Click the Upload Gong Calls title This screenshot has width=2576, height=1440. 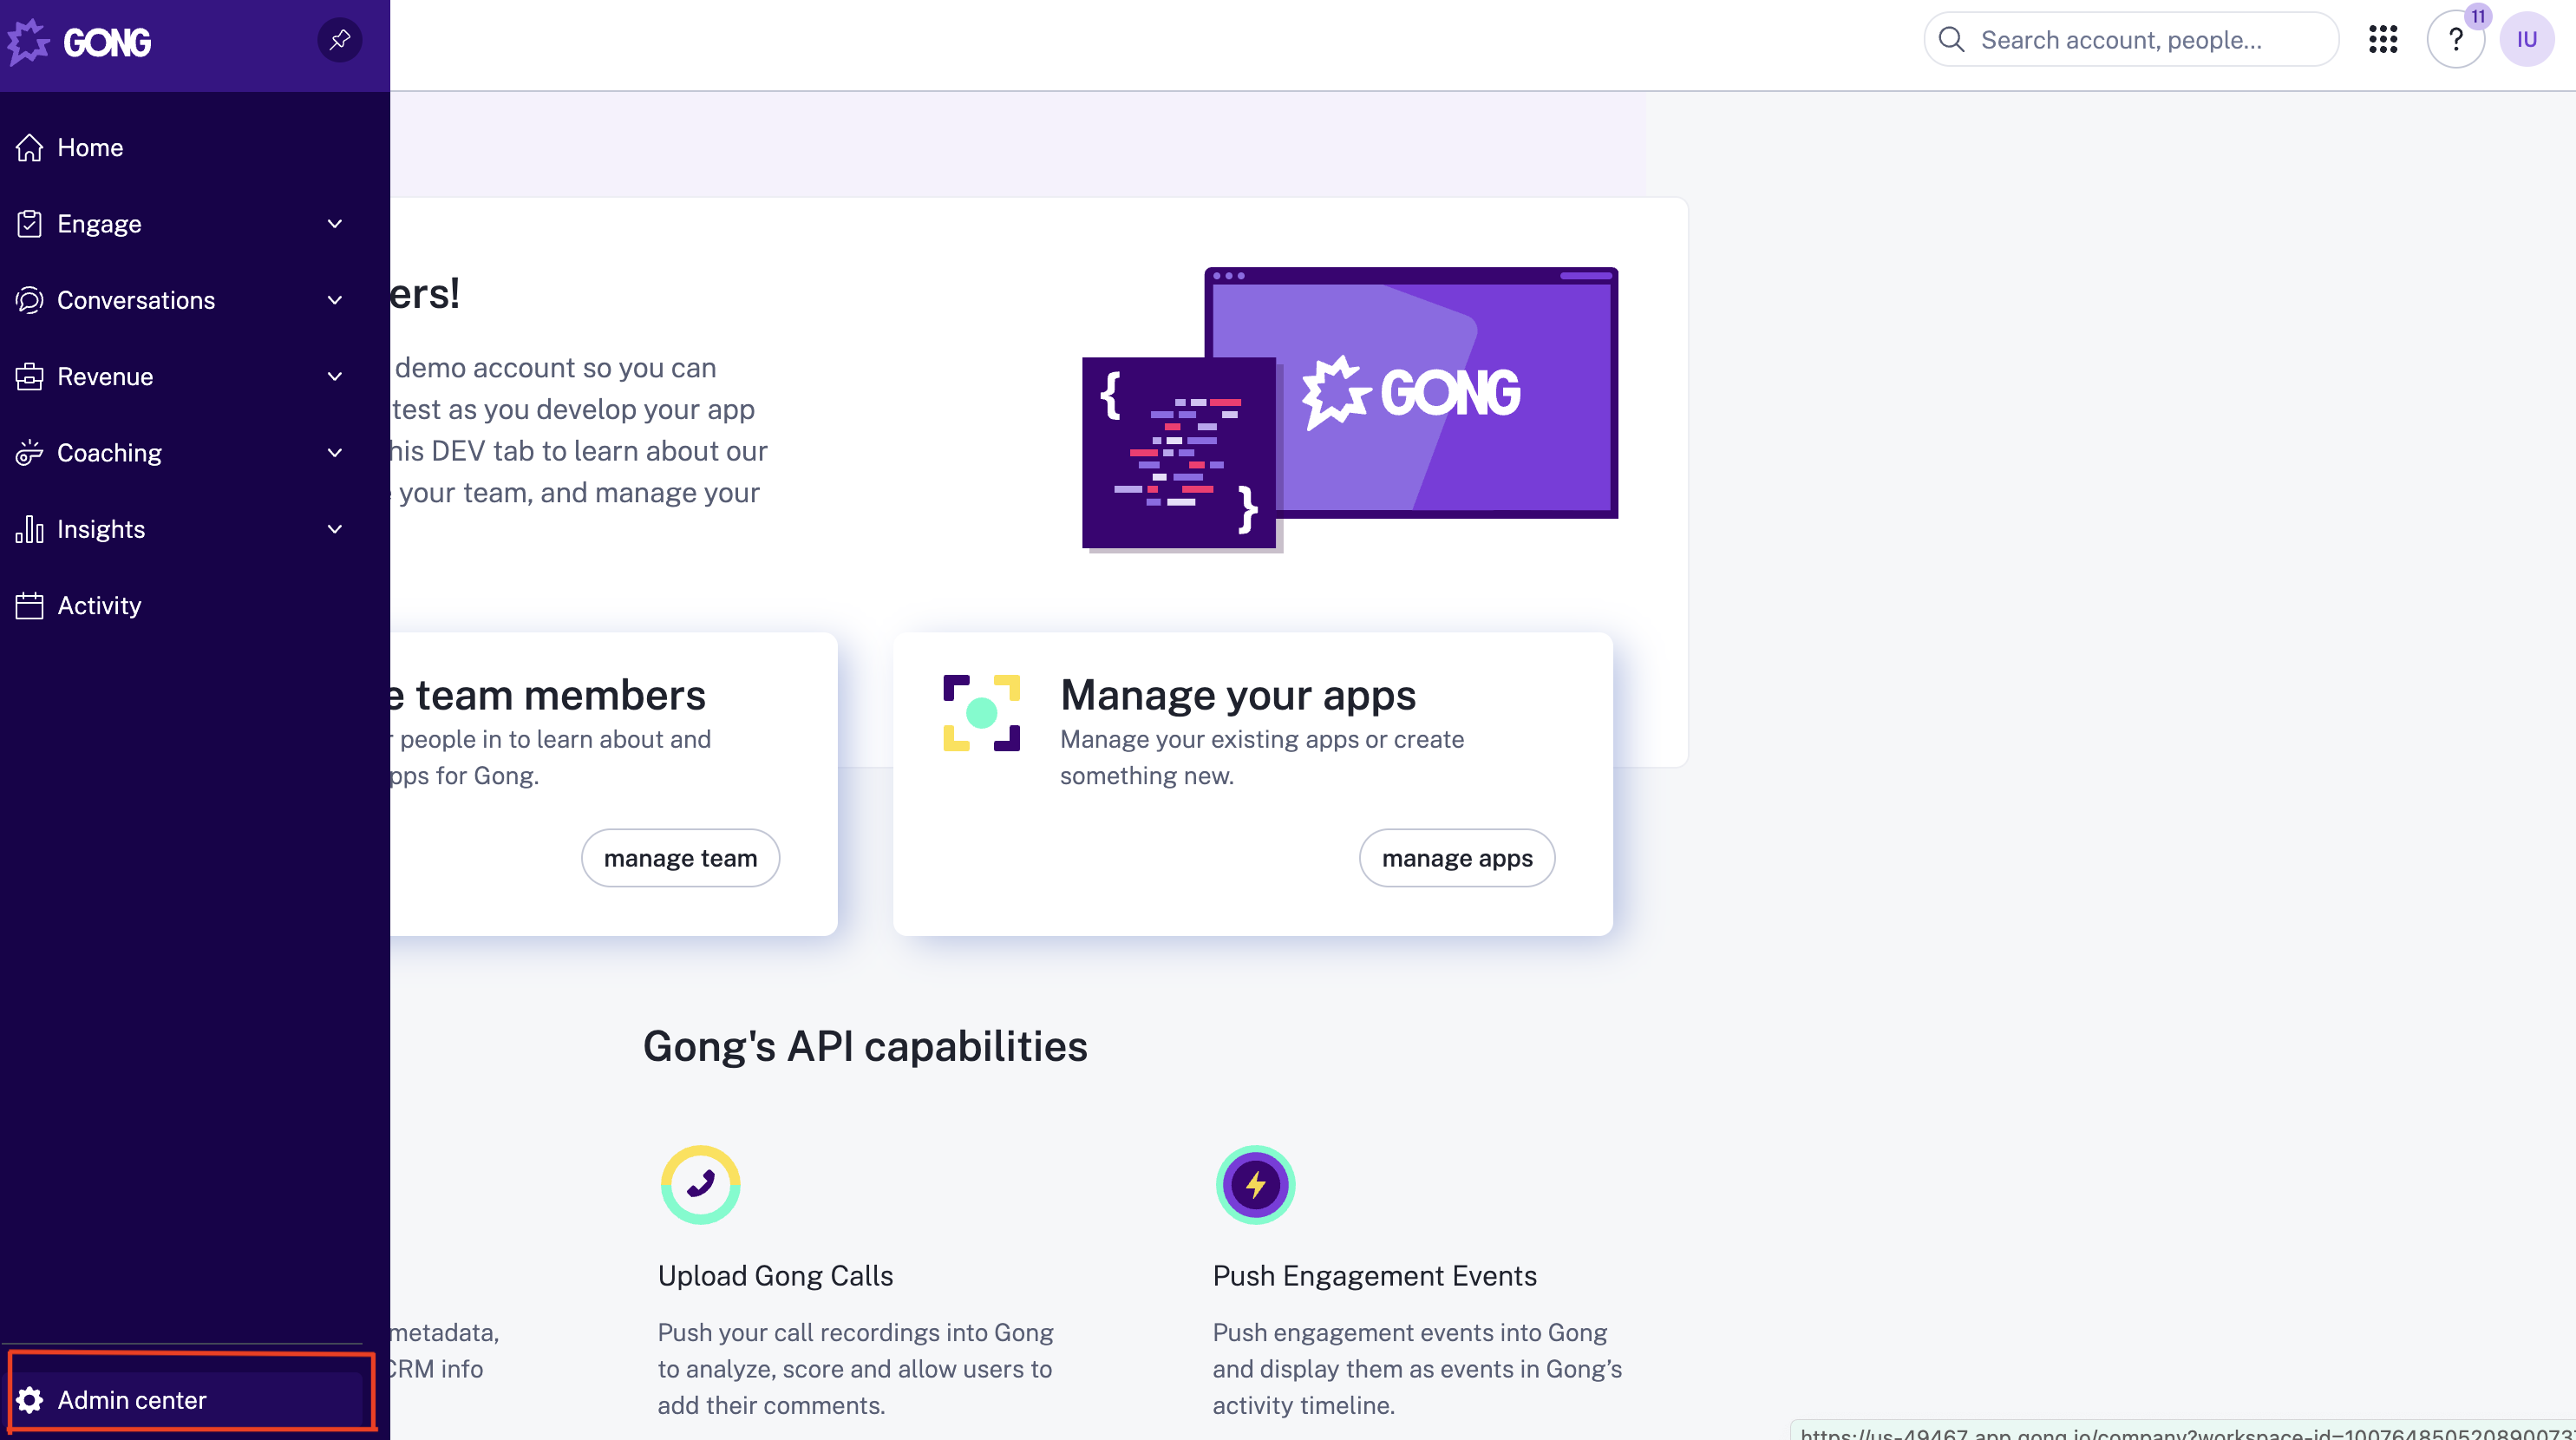click(x=775, y=1276)
